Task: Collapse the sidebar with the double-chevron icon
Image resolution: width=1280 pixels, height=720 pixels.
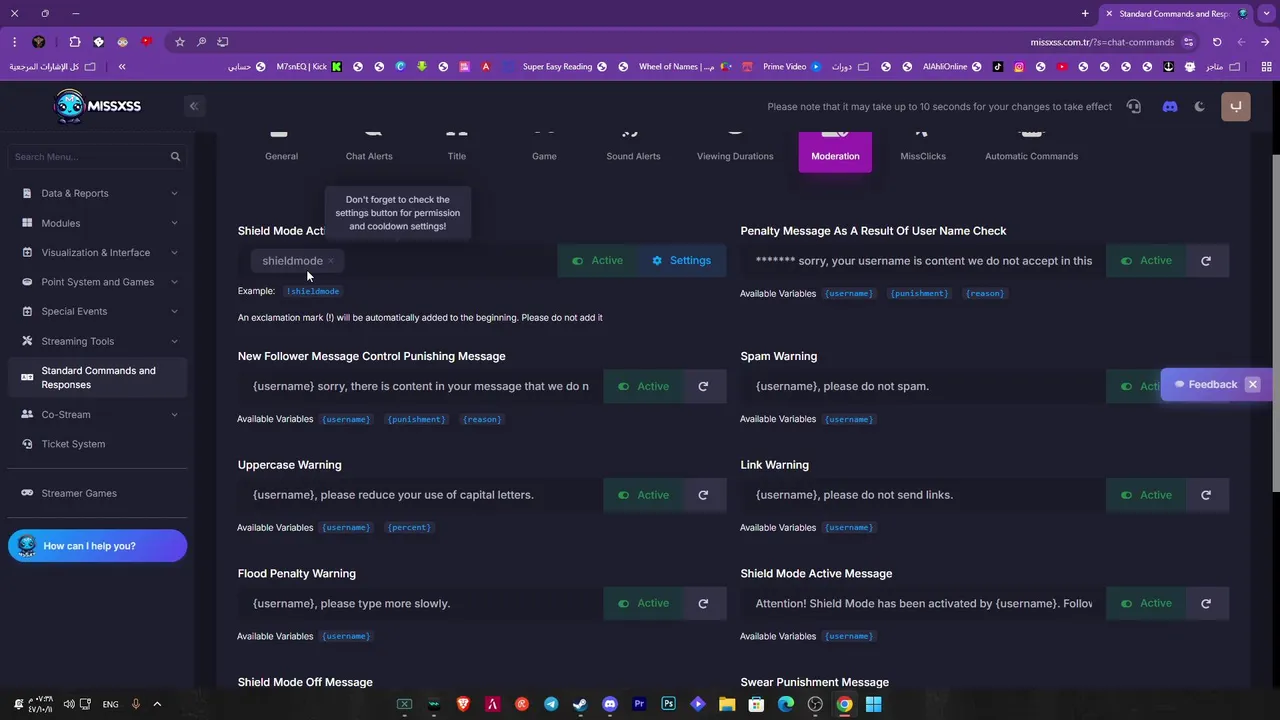Action: pos(194,106)
